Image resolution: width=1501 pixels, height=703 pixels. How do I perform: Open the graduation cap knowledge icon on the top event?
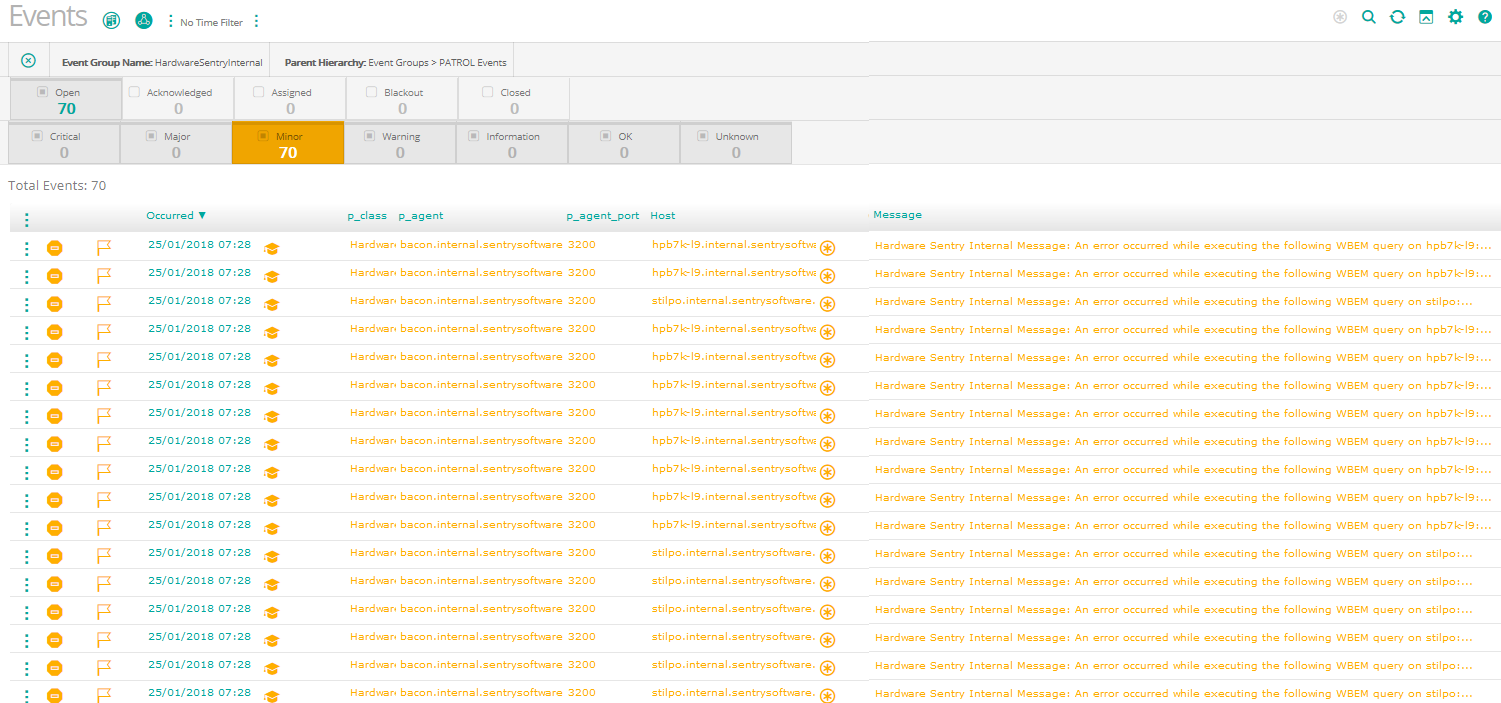[x=271, y=249]
